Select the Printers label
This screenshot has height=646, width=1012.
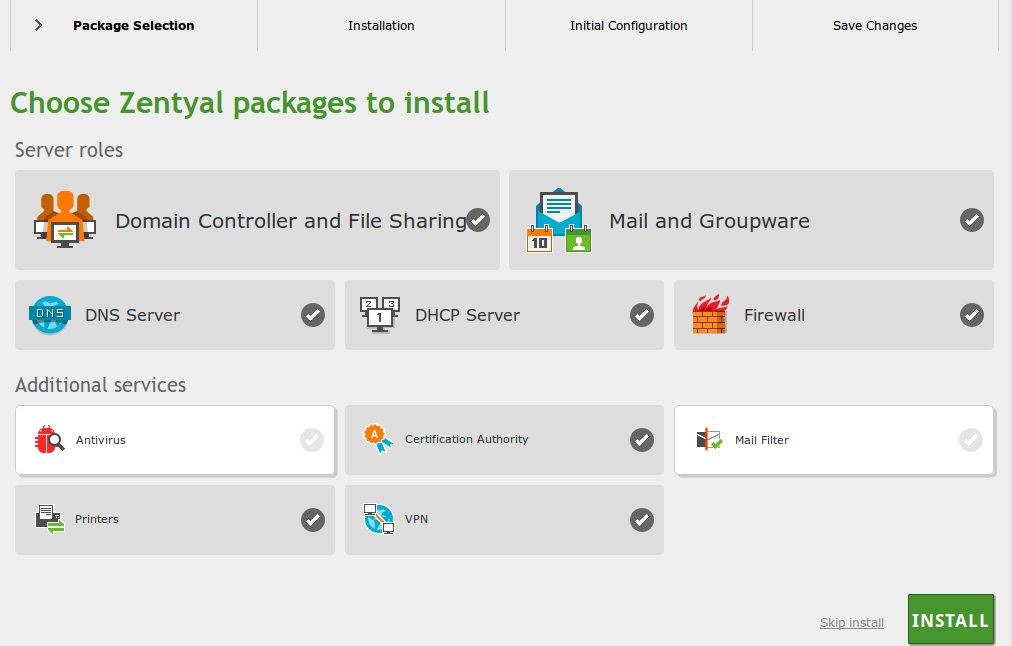point(97,519)
